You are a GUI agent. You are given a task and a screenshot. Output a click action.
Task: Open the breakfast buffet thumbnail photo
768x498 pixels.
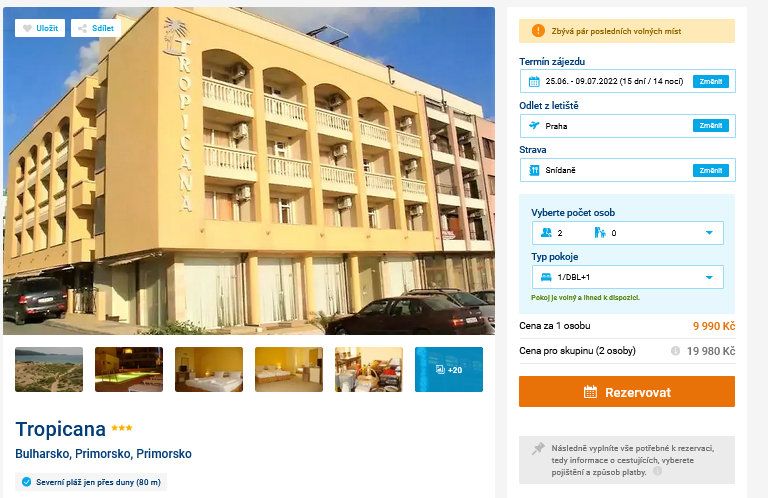[369, 370]
